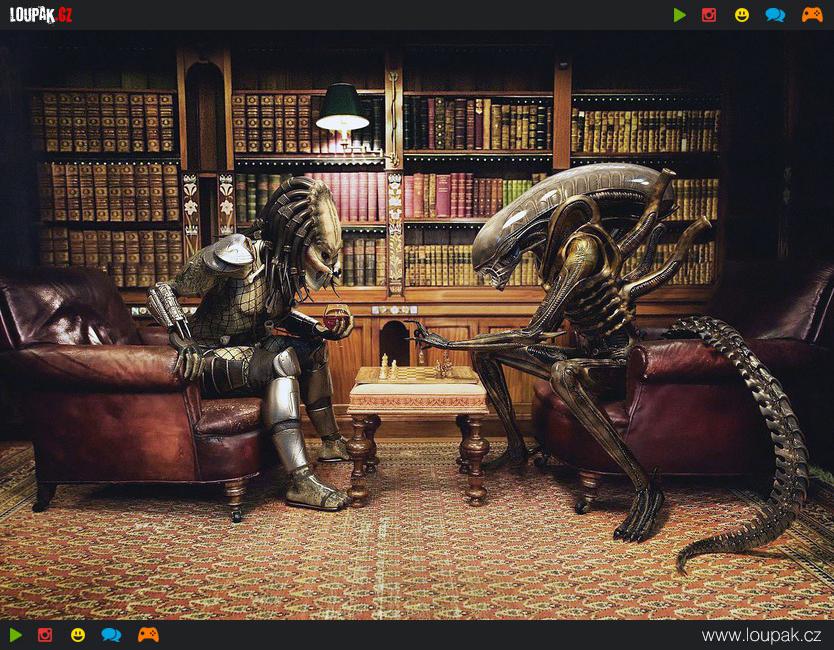834x650 pixels.
Task: Open the blue chat bubbles icon in top bar
Action: click(775, 15)
